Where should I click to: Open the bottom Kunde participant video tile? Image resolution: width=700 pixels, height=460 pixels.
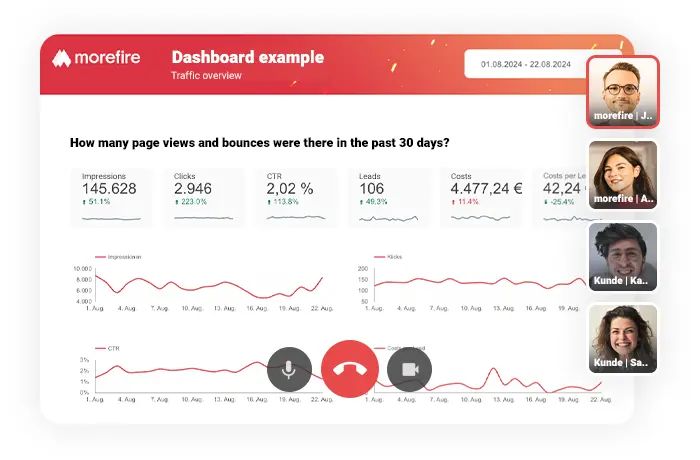pyautogui.click(x=622, y=338)
